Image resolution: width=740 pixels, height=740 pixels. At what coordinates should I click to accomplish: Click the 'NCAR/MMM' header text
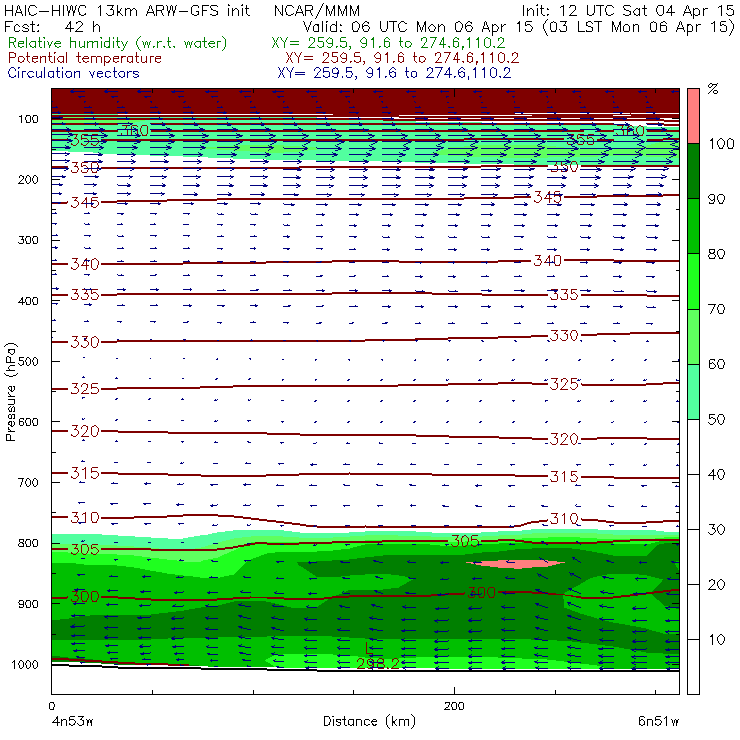pyautogui.click(x=317, y=10)
